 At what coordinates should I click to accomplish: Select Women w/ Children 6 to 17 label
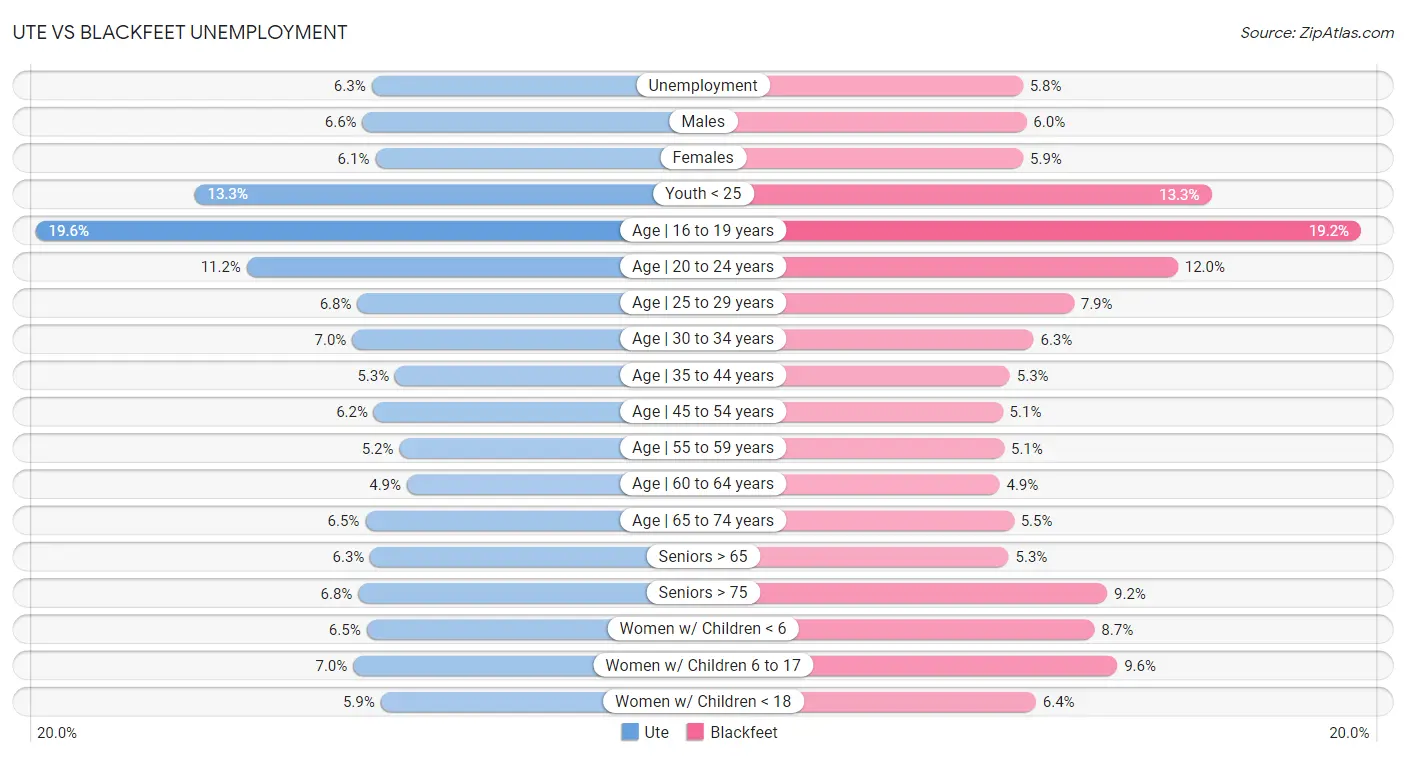[x=703, y=665]
